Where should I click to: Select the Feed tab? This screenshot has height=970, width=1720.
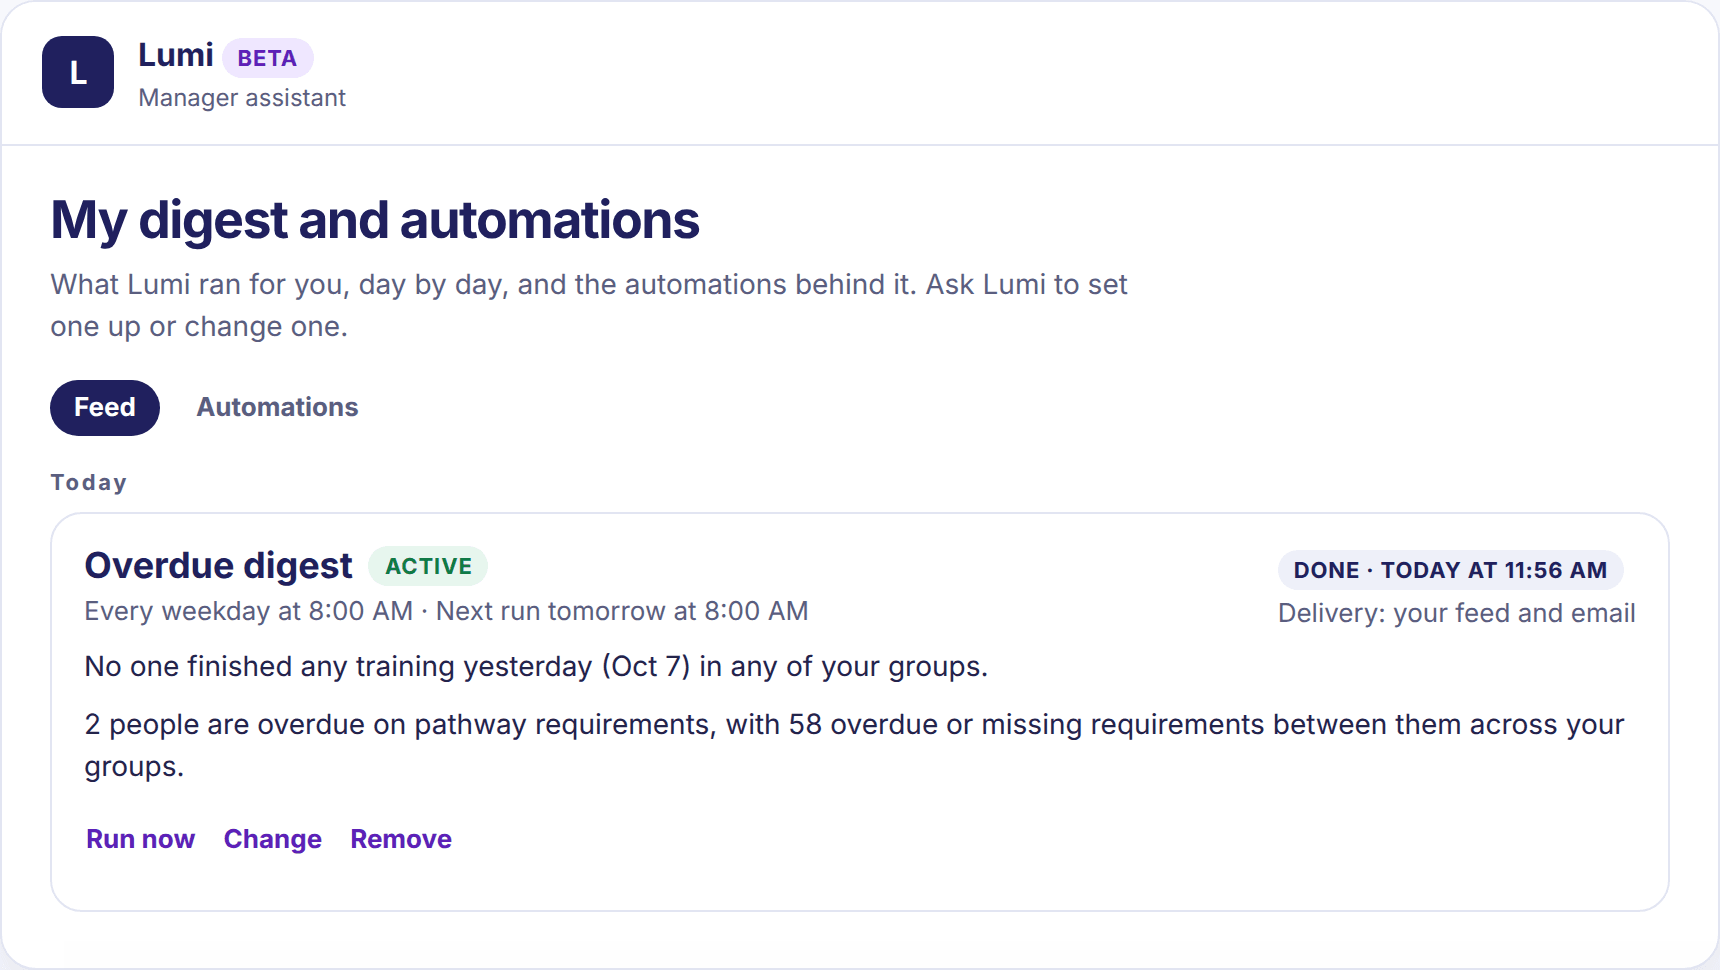tap(105, 407)
